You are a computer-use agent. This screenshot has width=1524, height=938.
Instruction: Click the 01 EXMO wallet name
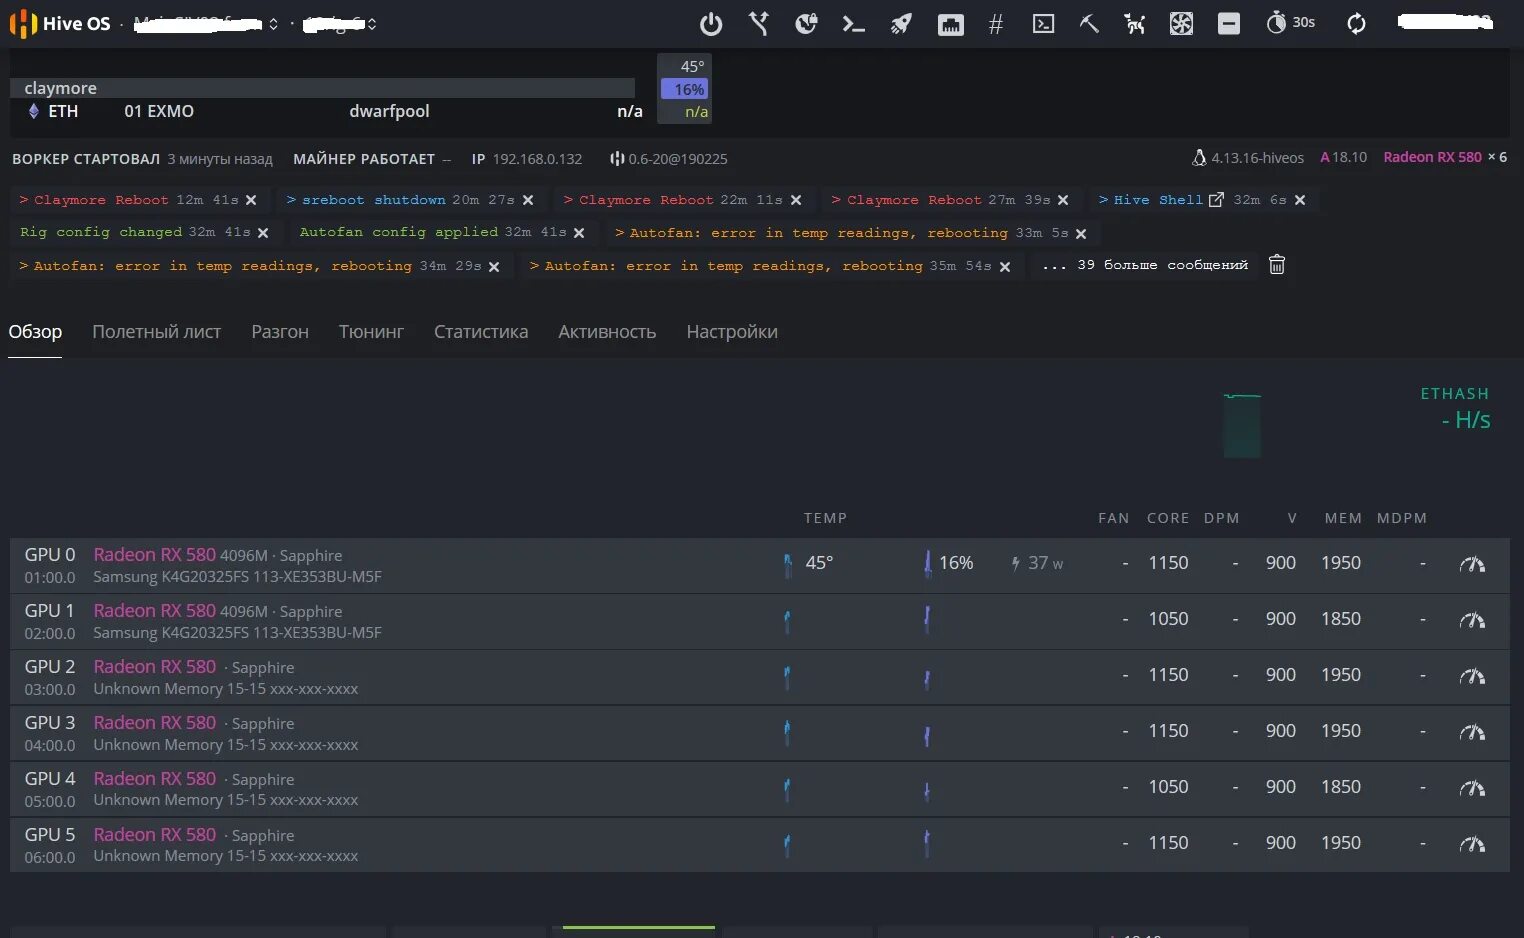coord(159,111)
